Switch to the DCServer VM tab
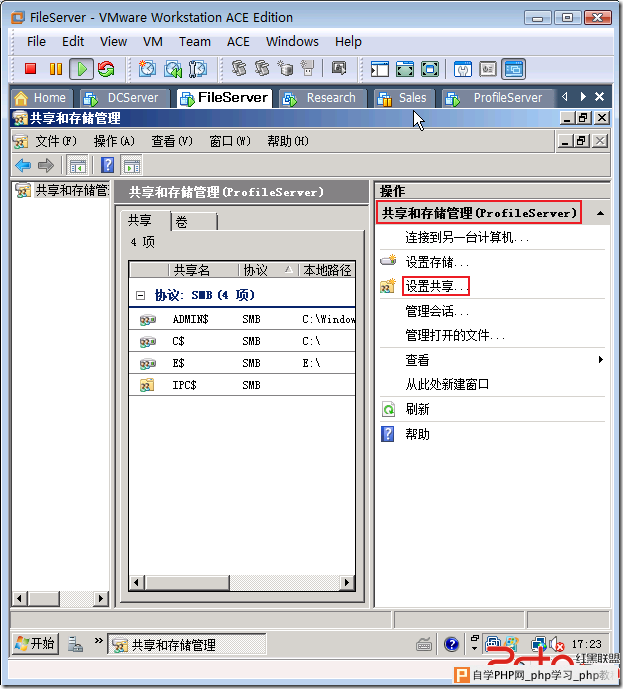The height and width of the screenshot is (689, 623). click(x=125, y=98)
